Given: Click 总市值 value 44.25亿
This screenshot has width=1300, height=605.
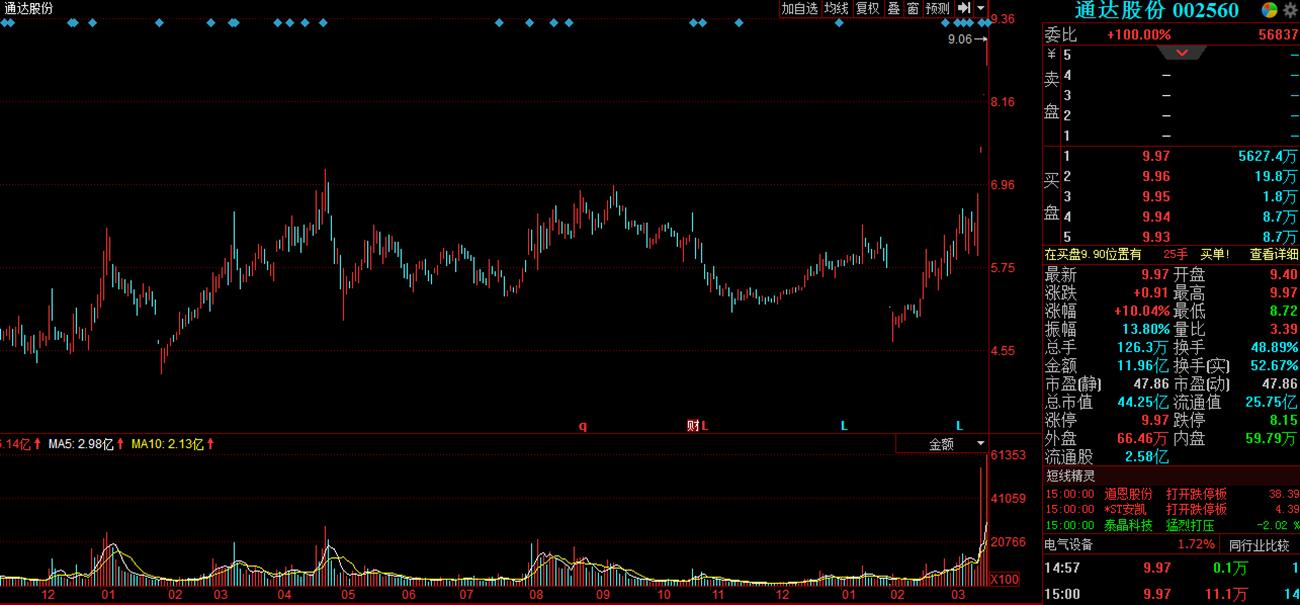Looking at the screenshot, I should (x=1143, y=402).
